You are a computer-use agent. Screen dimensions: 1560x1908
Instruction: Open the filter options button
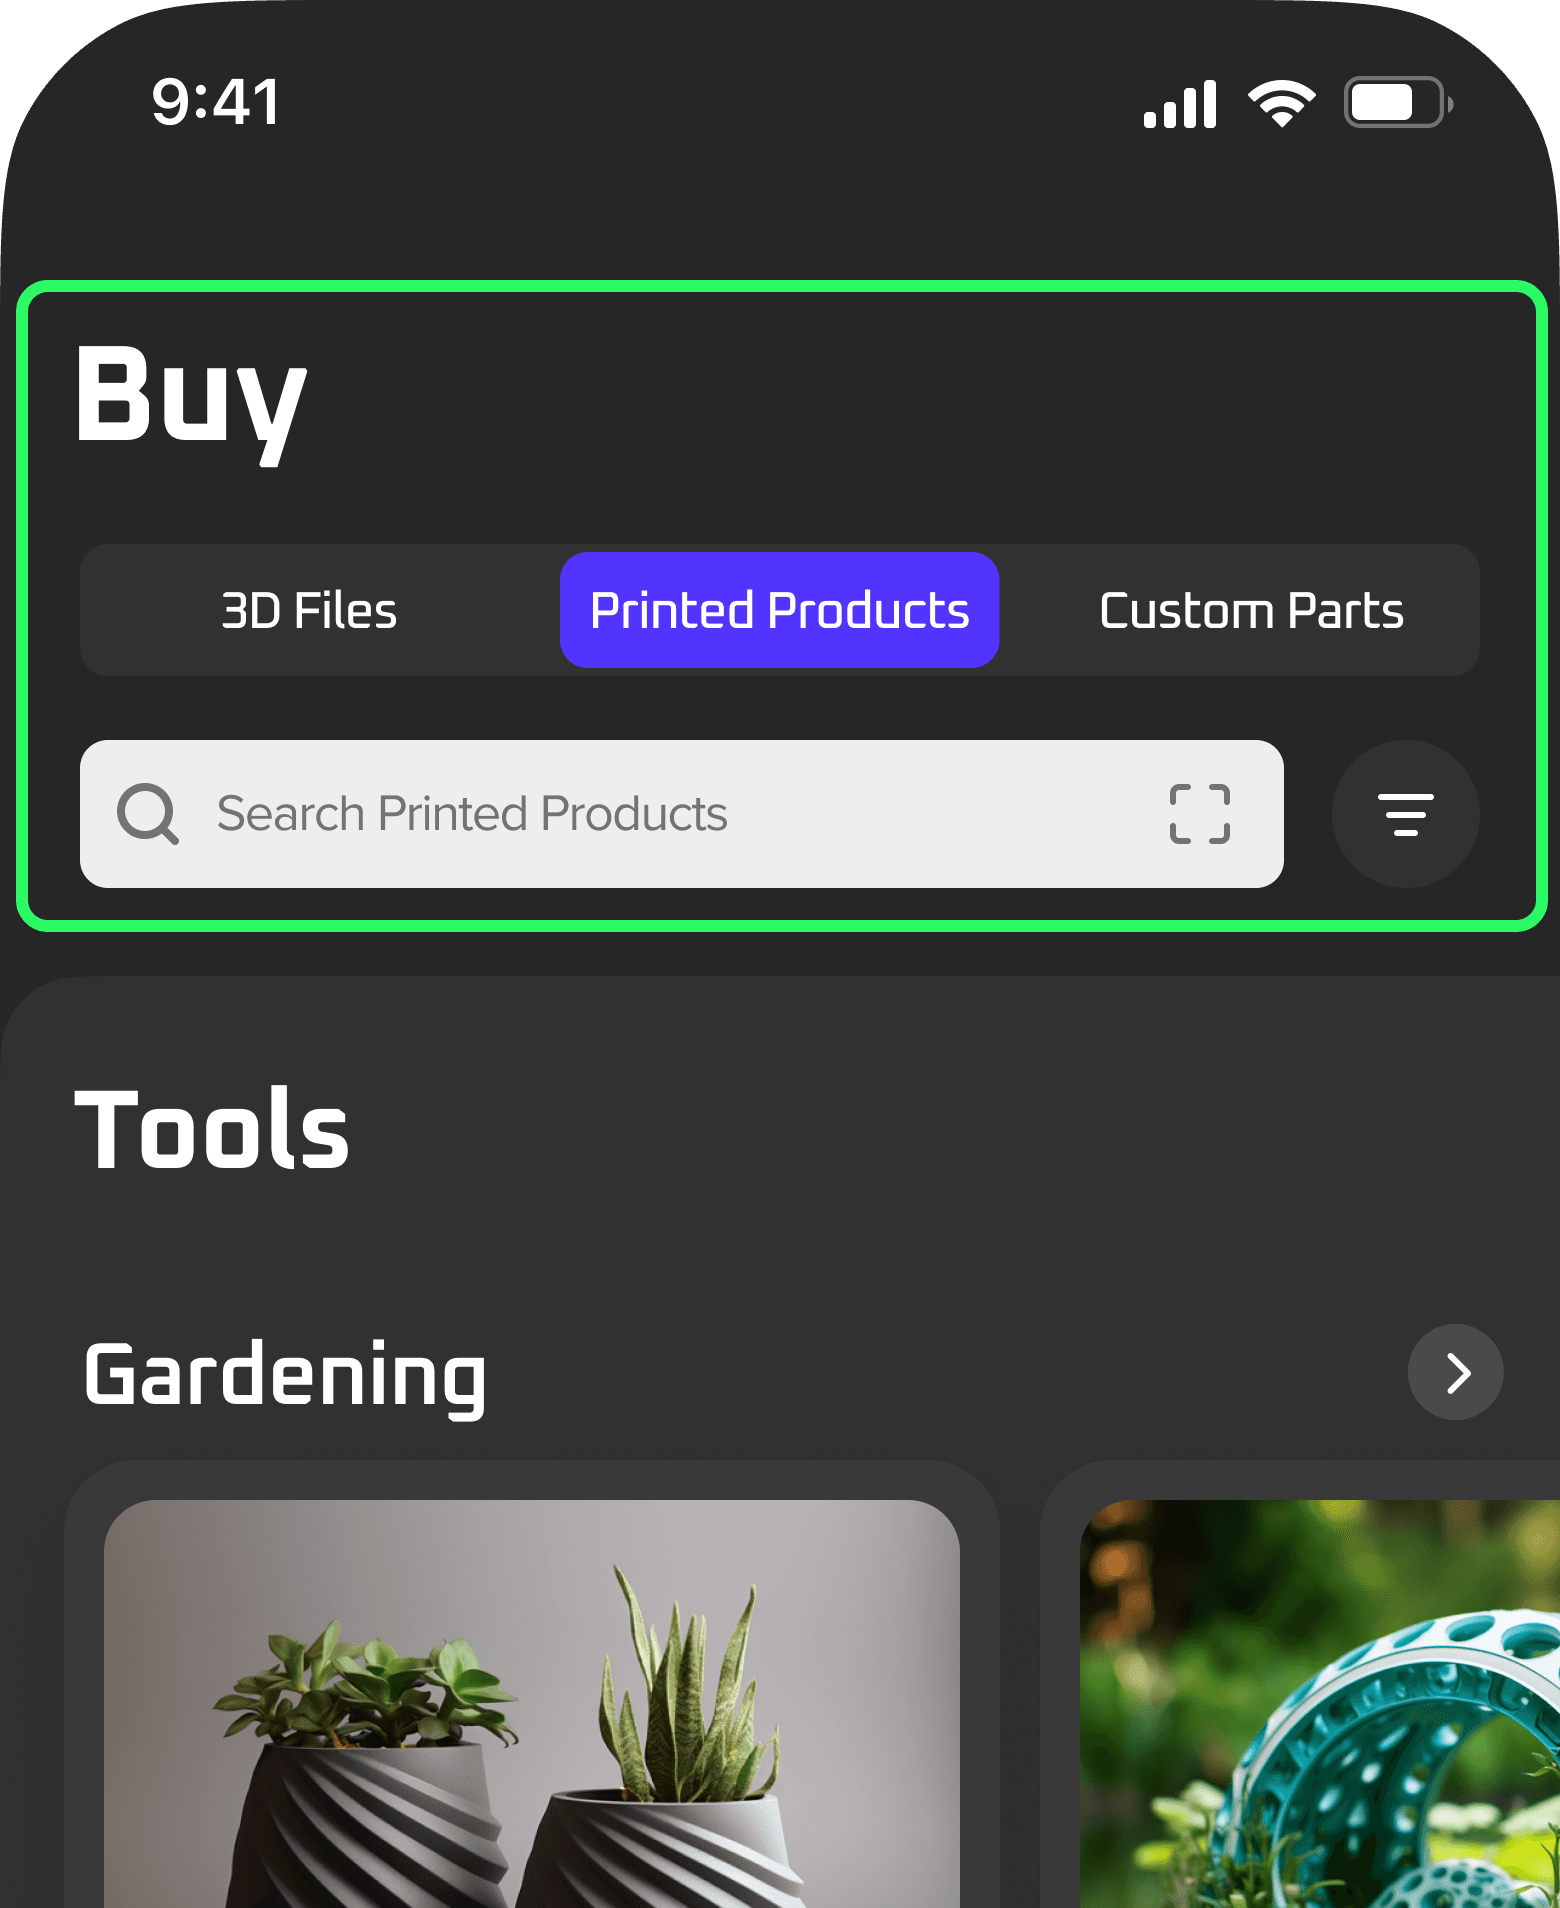[1405, 814]
